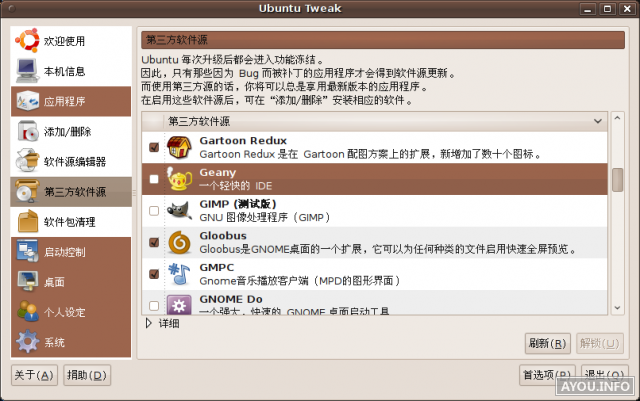Click the window menu button in title bar
The image size is (640, 401).
point(12,9)
